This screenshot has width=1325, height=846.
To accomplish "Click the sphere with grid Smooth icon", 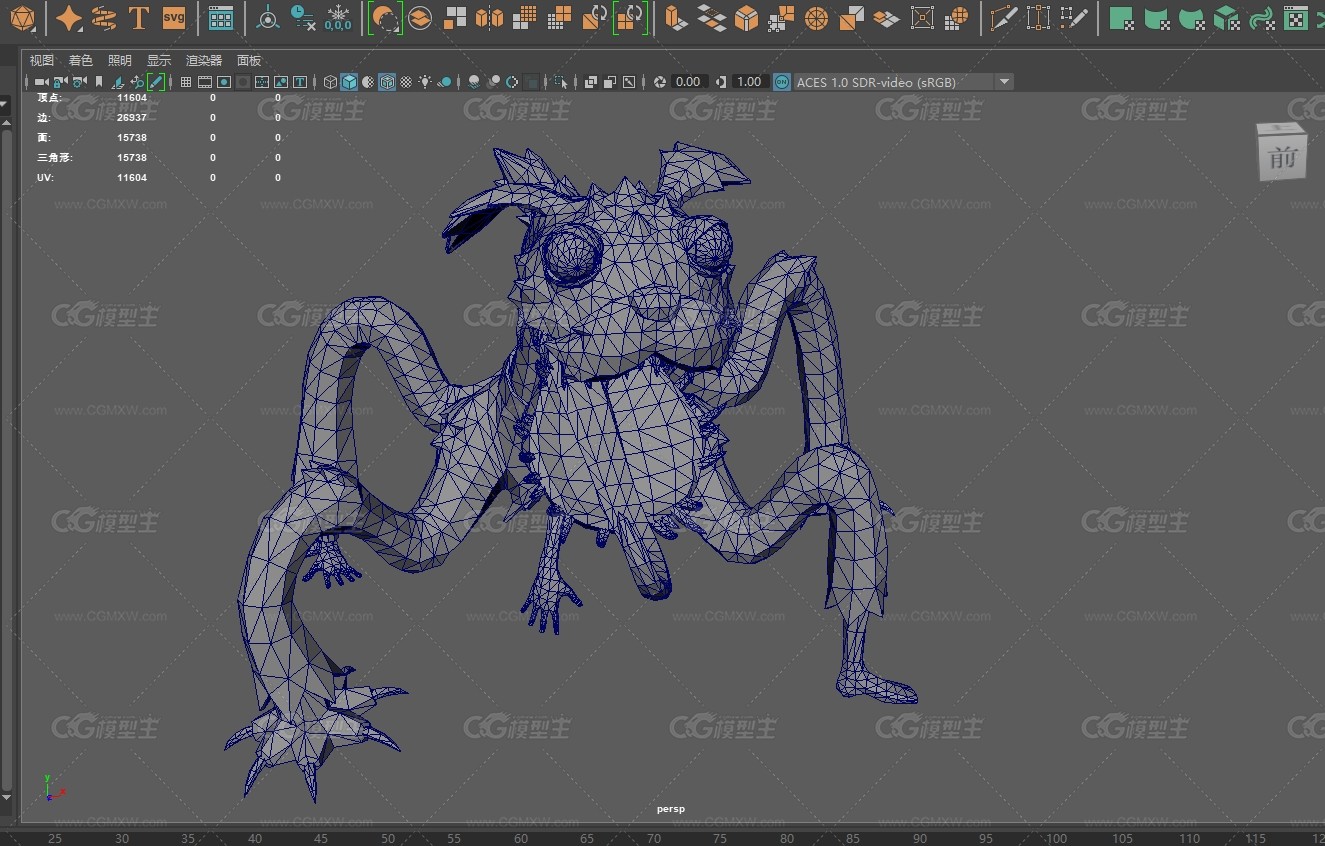I will [x=957, y=17].
